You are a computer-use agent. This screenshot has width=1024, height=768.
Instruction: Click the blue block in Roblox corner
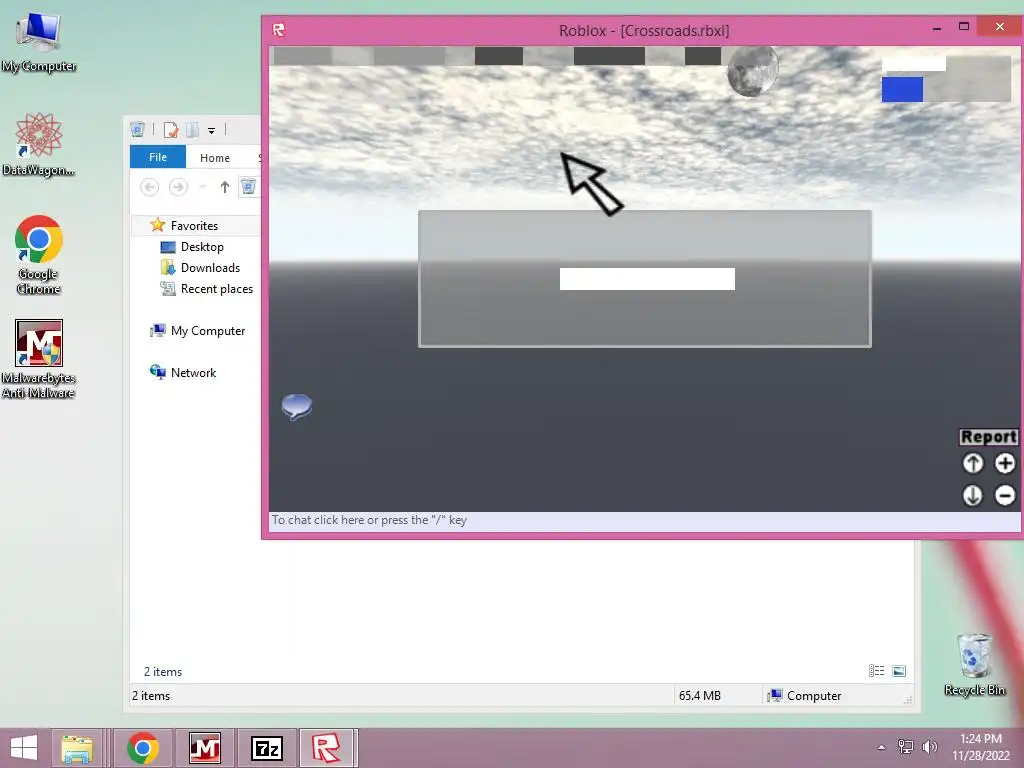point(903,89)
